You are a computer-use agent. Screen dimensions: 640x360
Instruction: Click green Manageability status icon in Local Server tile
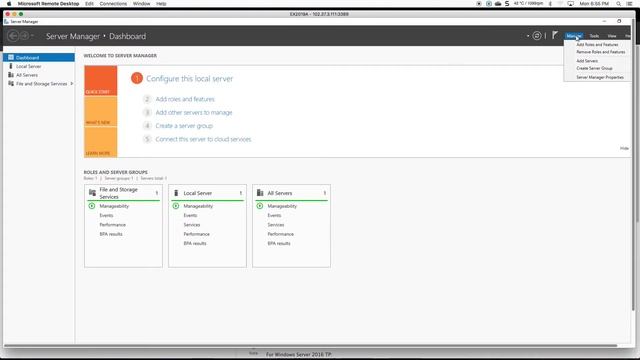coord(176,206)
